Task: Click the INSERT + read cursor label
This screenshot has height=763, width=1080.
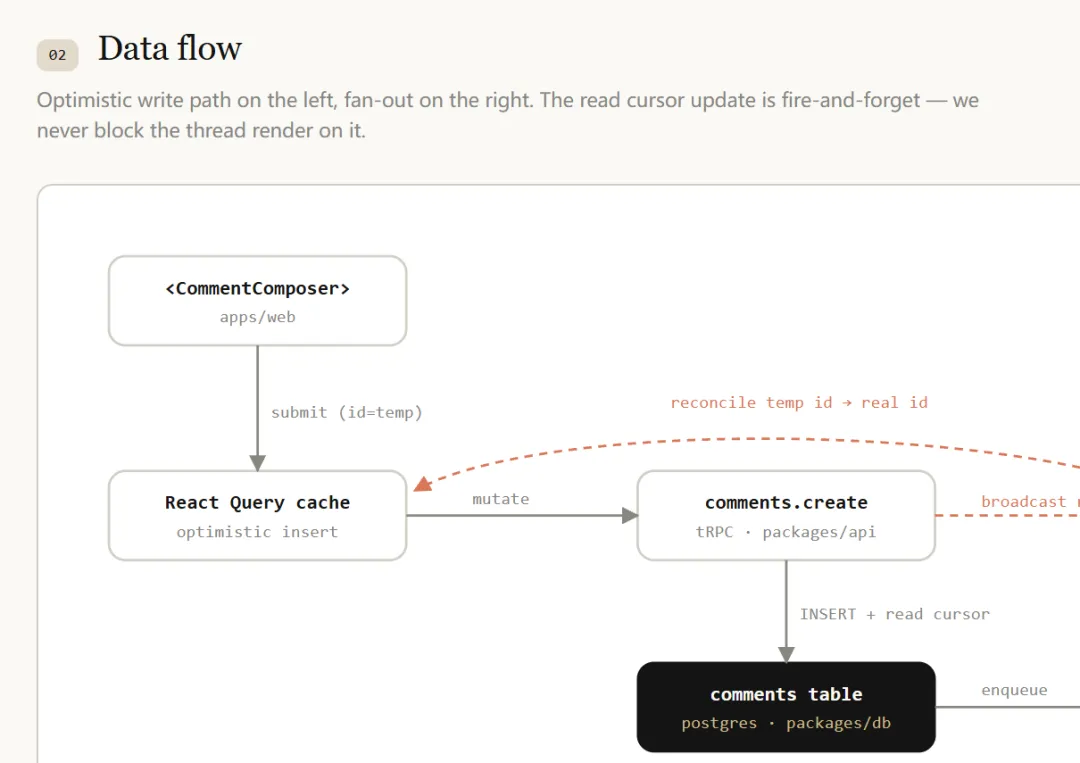Action: point(894,614)
